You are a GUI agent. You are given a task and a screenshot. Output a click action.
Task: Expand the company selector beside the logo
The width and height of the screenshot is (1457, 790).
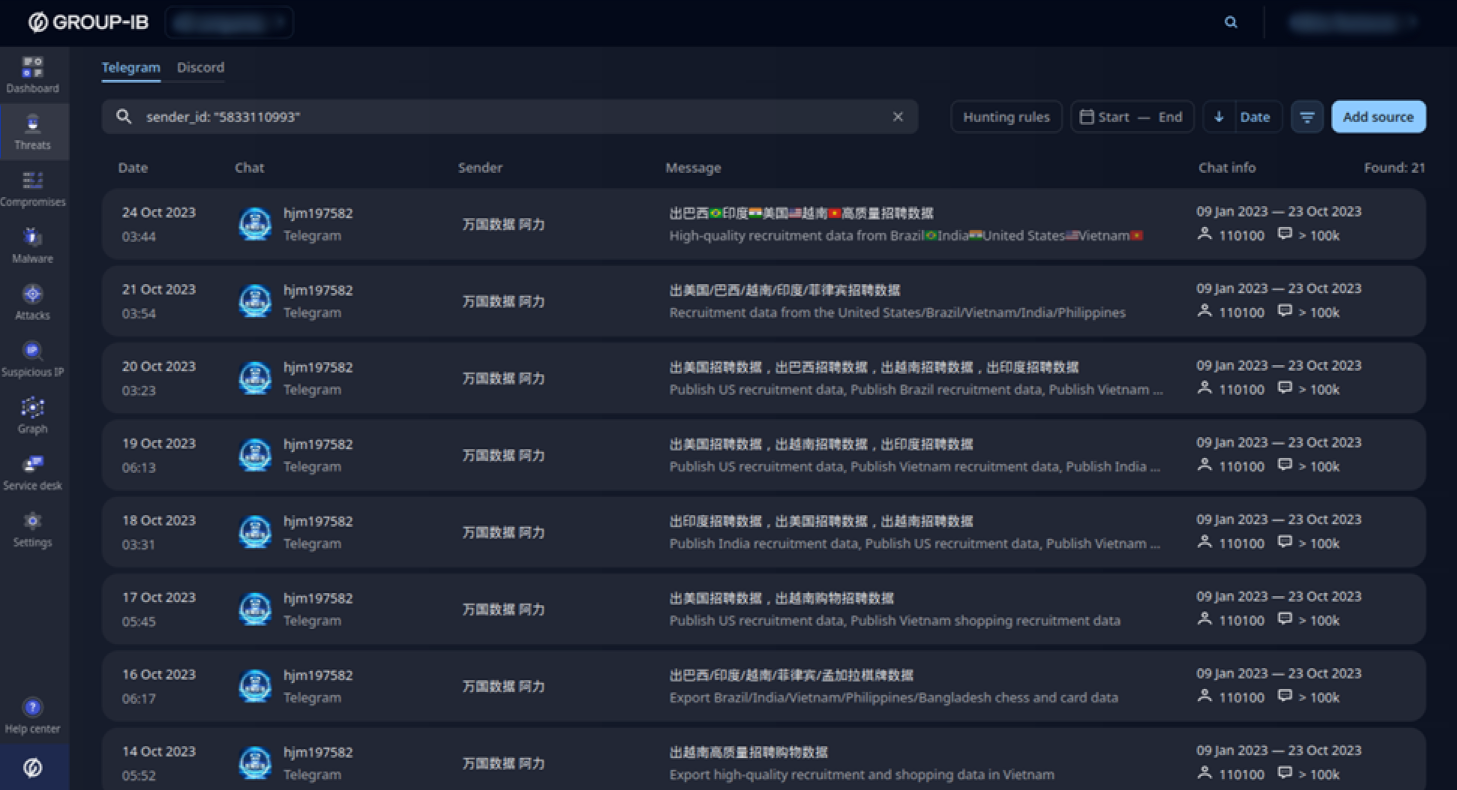(228, 21)
